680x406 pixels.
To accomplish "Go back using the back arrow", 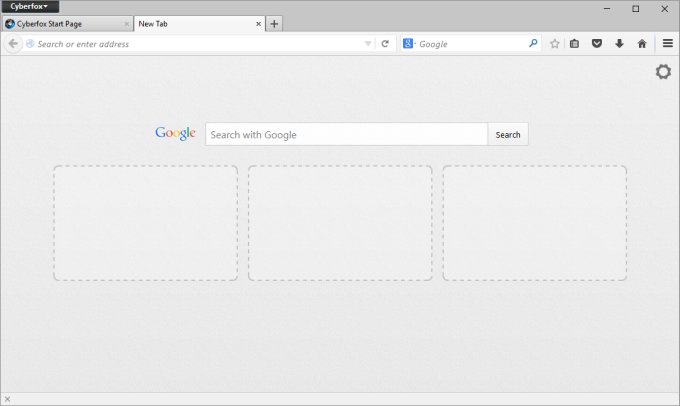I will coord(13,44).
